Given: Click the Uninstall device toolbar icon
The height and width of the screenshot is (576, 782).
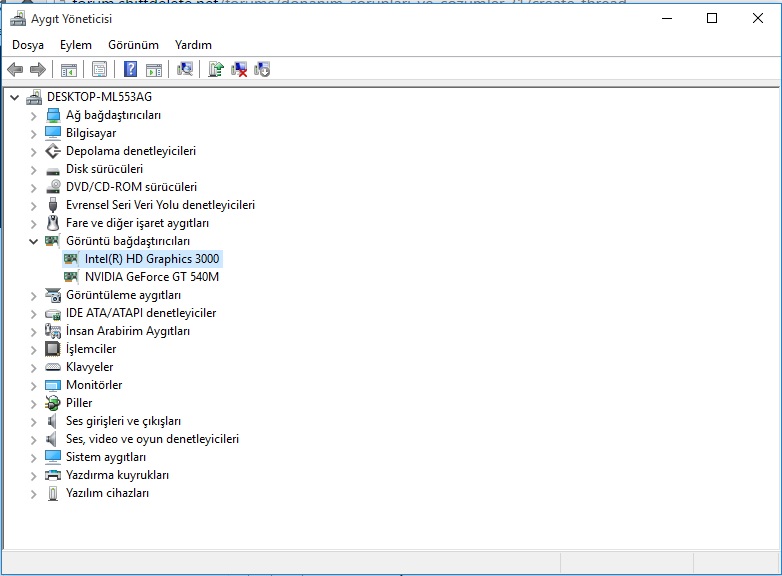Looking at the screenshot, I should pyautogui.click(x=262, y=69).
